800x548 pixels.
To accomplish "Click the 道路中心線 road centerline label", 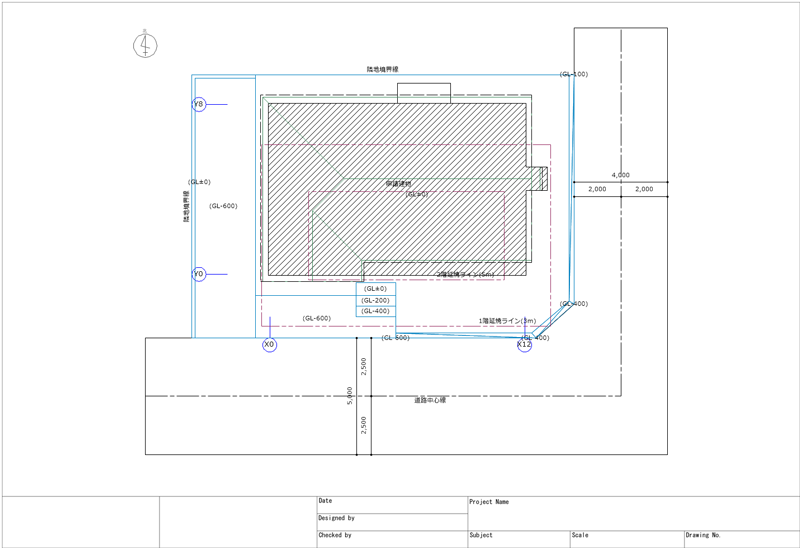I will point(430,400).
